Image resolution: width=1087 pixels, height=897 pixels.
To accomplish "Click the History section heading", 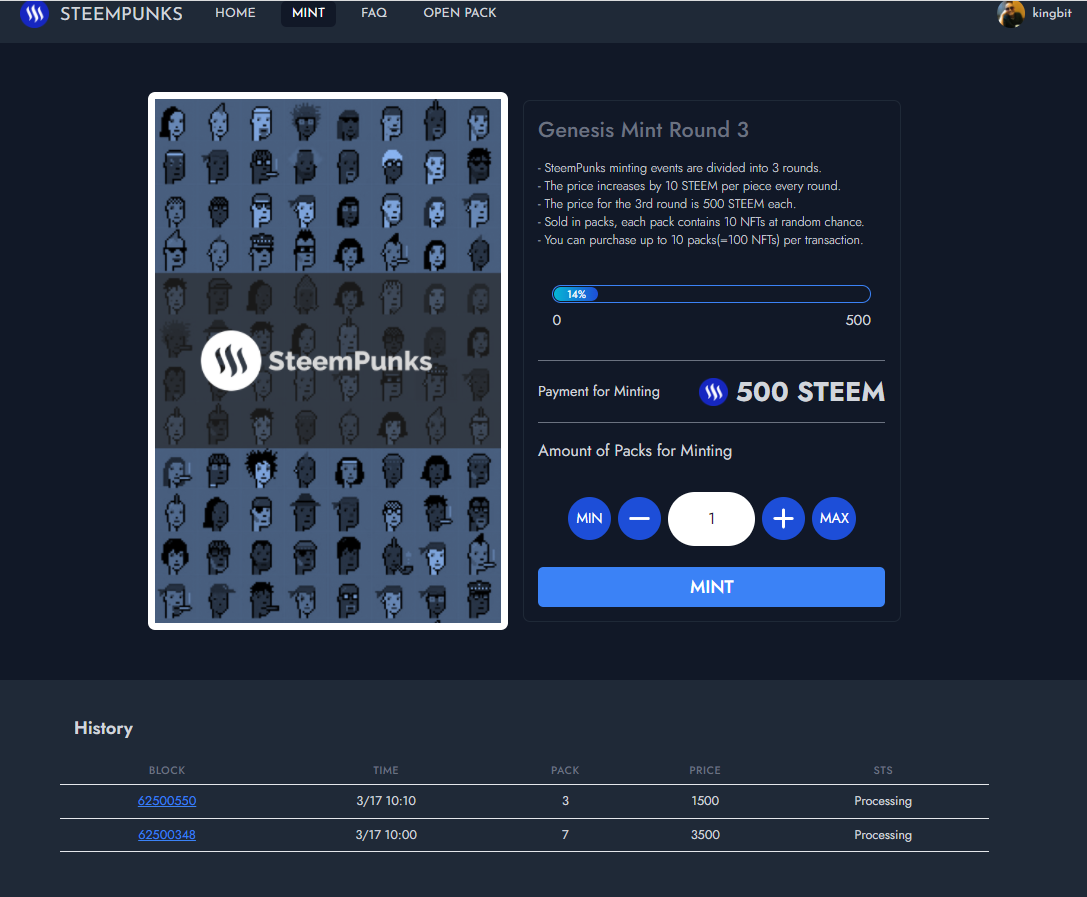I will pyautogui.click(x=103, y=729).
